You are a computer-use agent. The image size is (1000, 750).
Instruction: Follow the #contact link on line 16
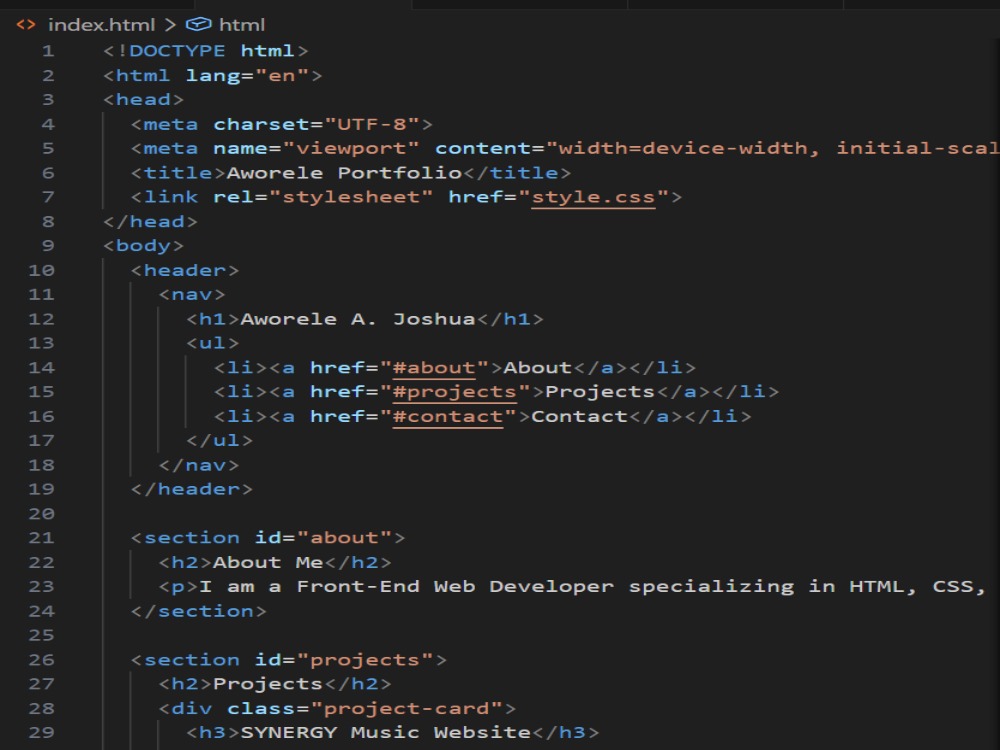click(x=448, y=416)
